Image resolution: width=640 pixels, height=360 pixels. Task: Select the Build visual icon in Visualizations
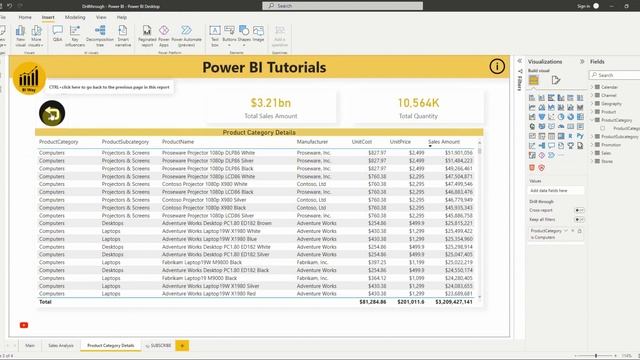click(533, 80)
